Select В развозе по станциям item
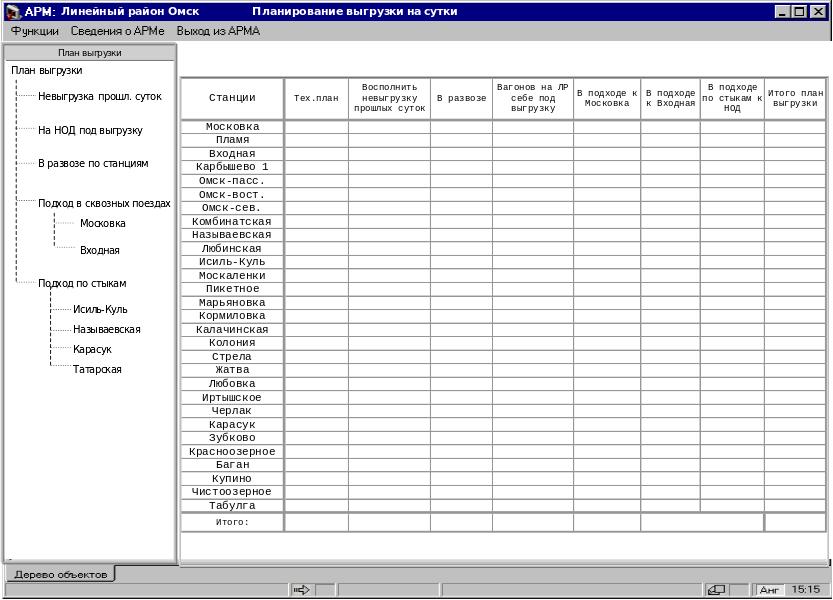Image resolution: width=833 pixels, height=600 pixels. point(93,163)
